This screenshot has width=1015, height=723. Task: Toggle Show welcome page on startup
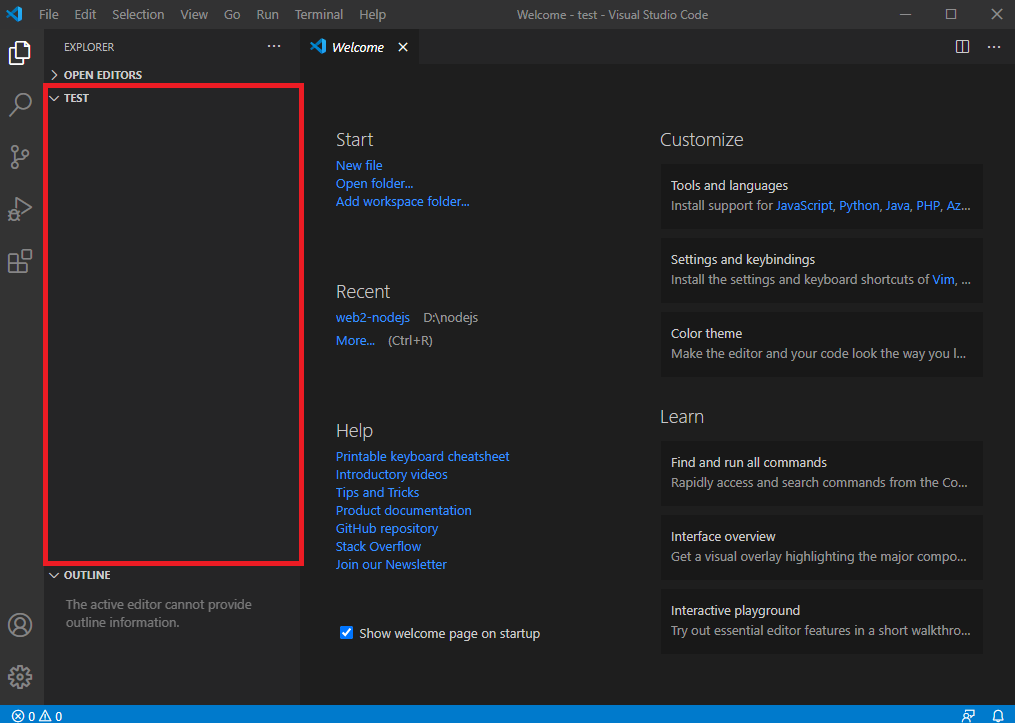346,633
